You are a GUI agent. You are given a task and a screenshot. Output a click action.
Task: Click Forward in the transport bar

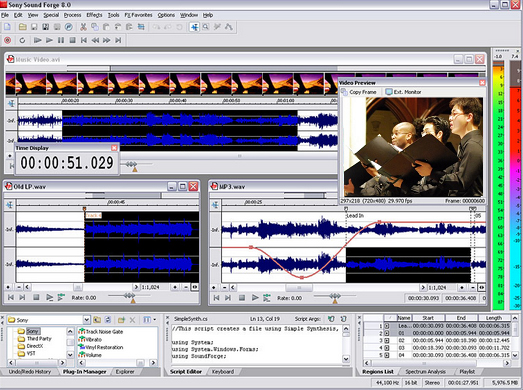pyautogui.click(x=106, y=40)
